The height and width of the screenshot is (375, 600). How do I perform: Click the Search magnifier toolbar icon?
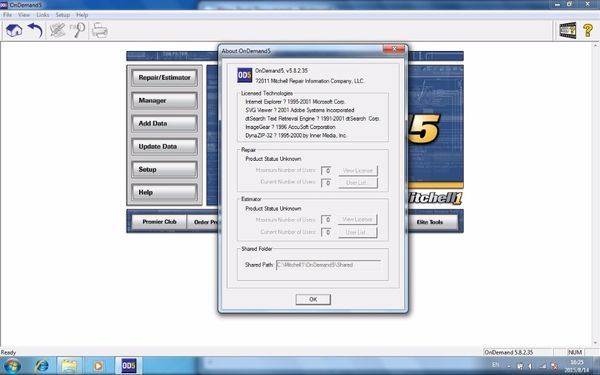coord(78,30)
